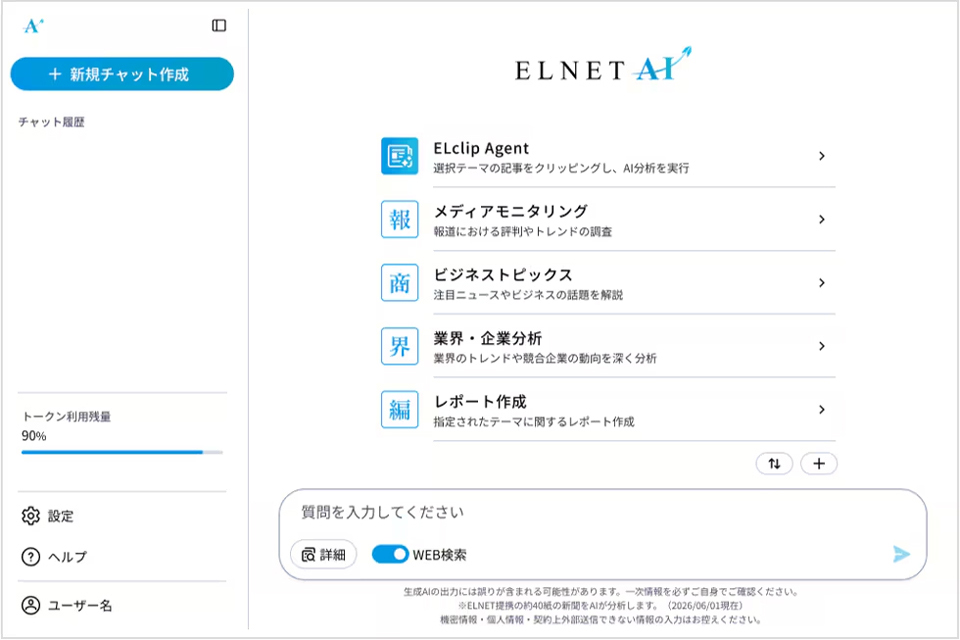Click the help question mark icon
This screenshot has height=640, width=960.
(31, 557)
